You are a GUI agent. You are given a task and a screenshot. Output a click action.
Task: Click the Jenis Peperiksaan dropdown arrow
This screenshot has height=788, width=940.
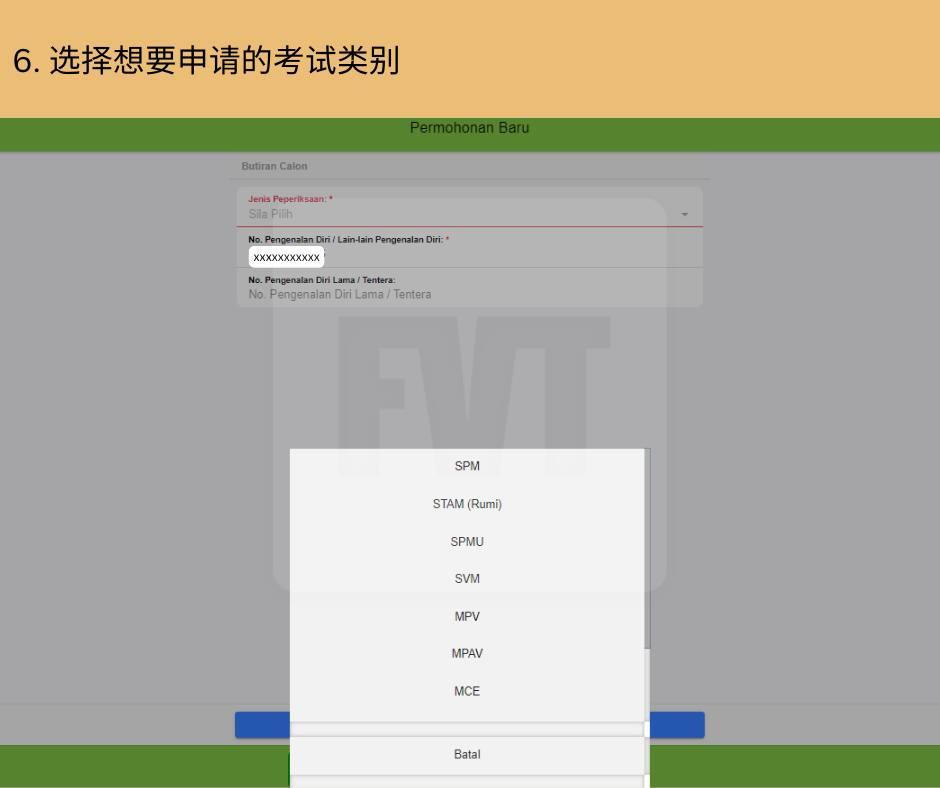pos(685,215)
